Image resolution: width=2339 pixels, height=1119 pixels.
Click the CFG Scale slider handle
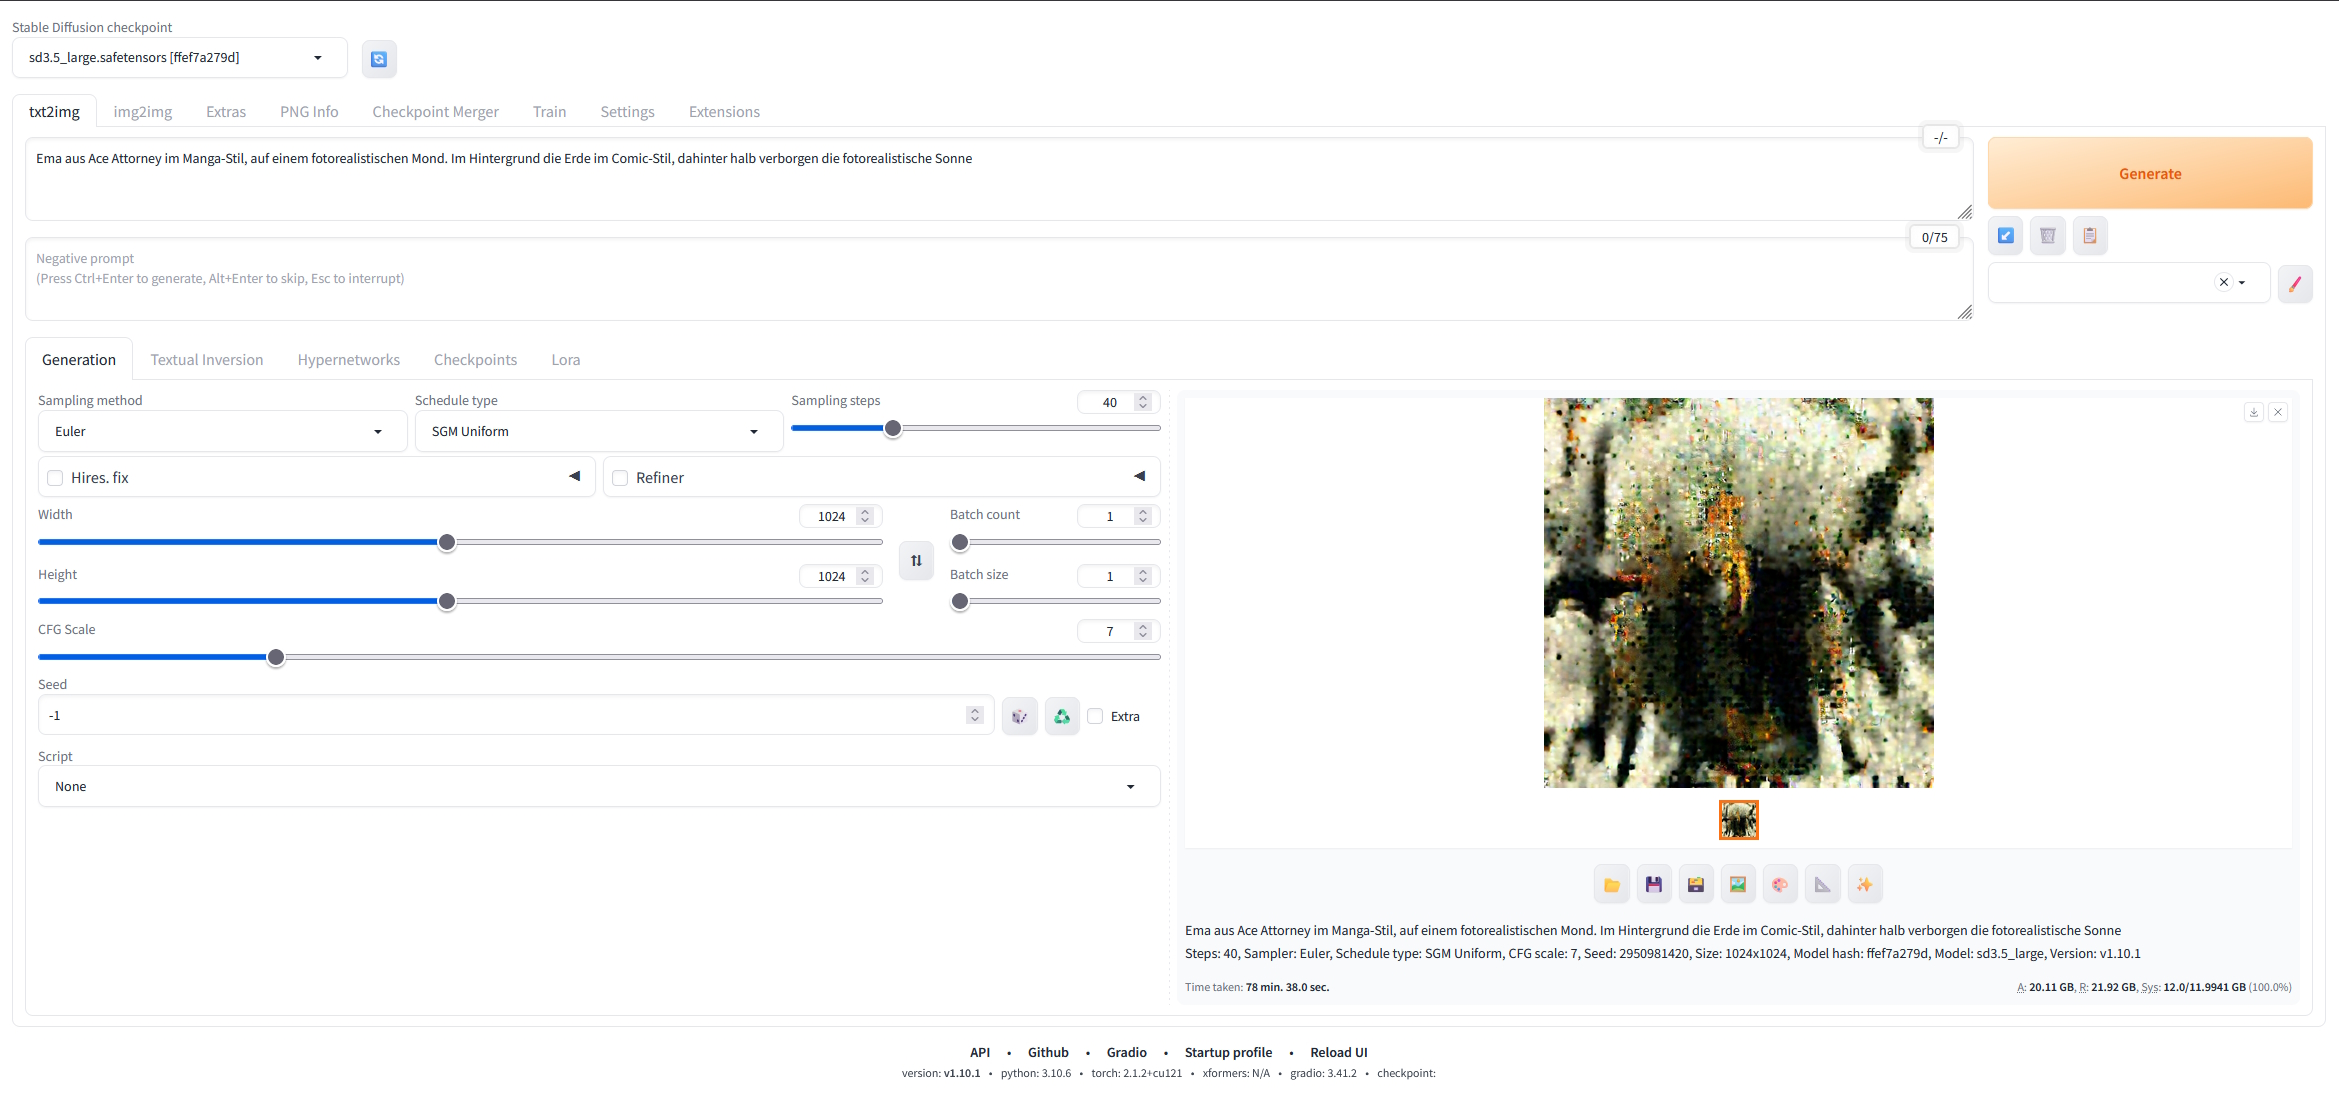click(276, 657)
